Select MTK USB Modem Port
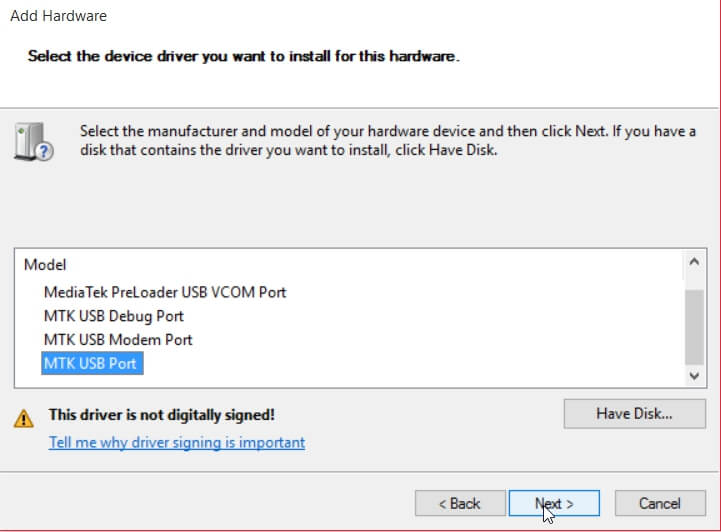 coord(118,340)
